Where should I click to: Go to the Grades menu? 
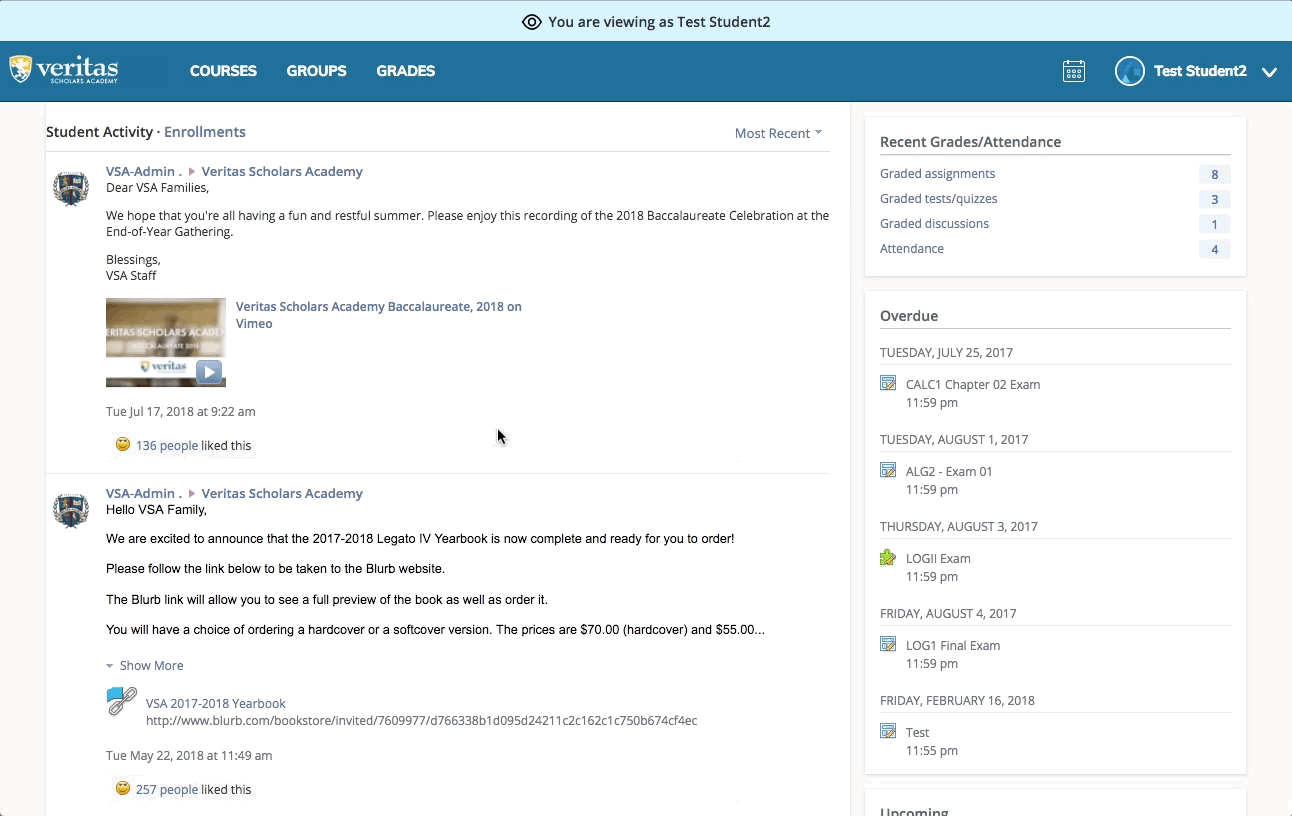click(x=406, y=71)
